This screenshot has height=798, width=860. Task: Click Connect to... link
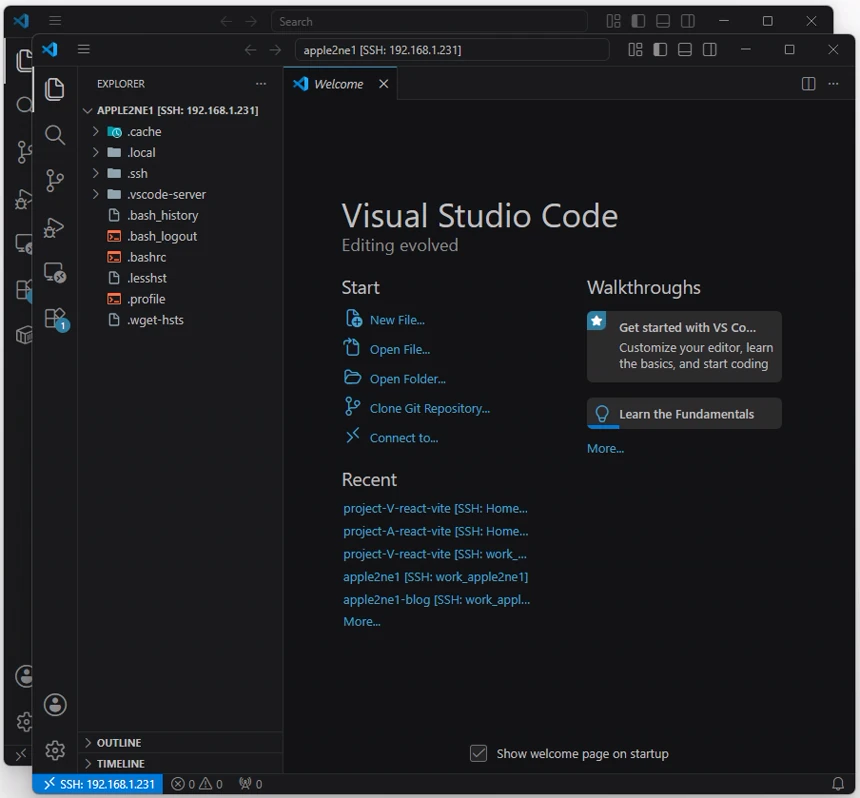pos(404,438)
